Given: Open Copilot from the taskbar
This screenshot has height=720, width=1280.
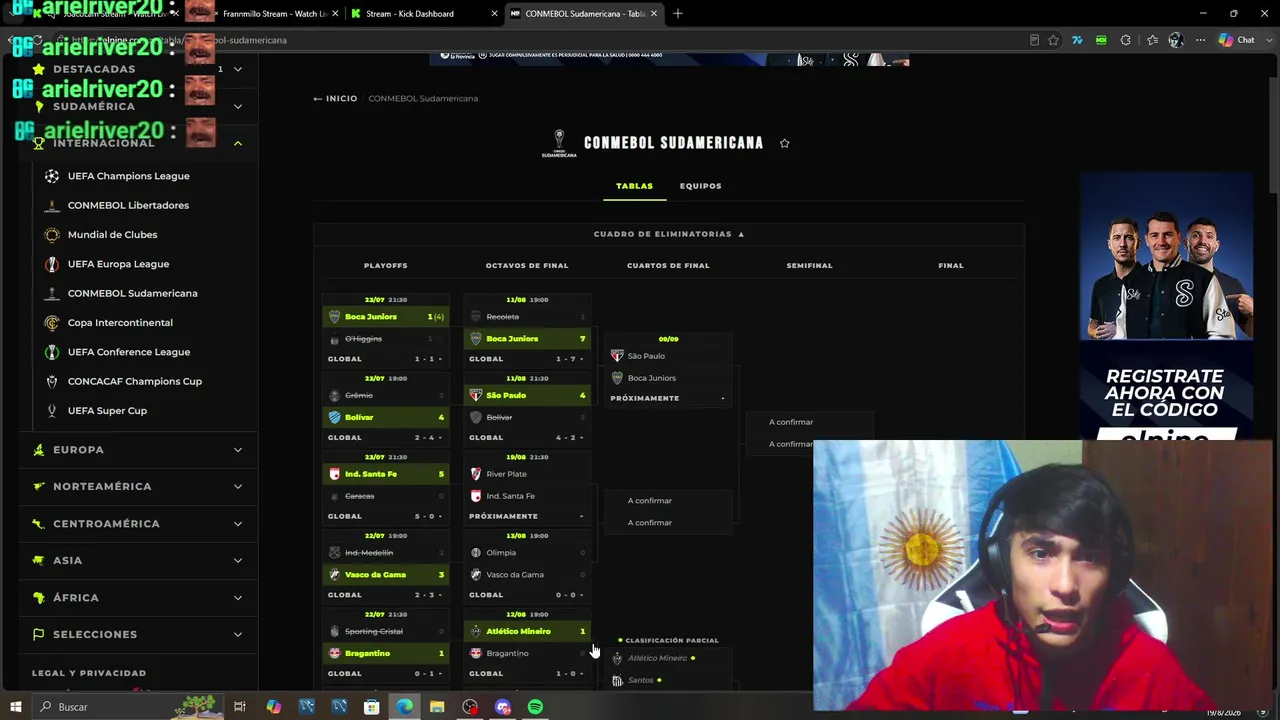Looking at the screenshot, I should tap(273, 707).
